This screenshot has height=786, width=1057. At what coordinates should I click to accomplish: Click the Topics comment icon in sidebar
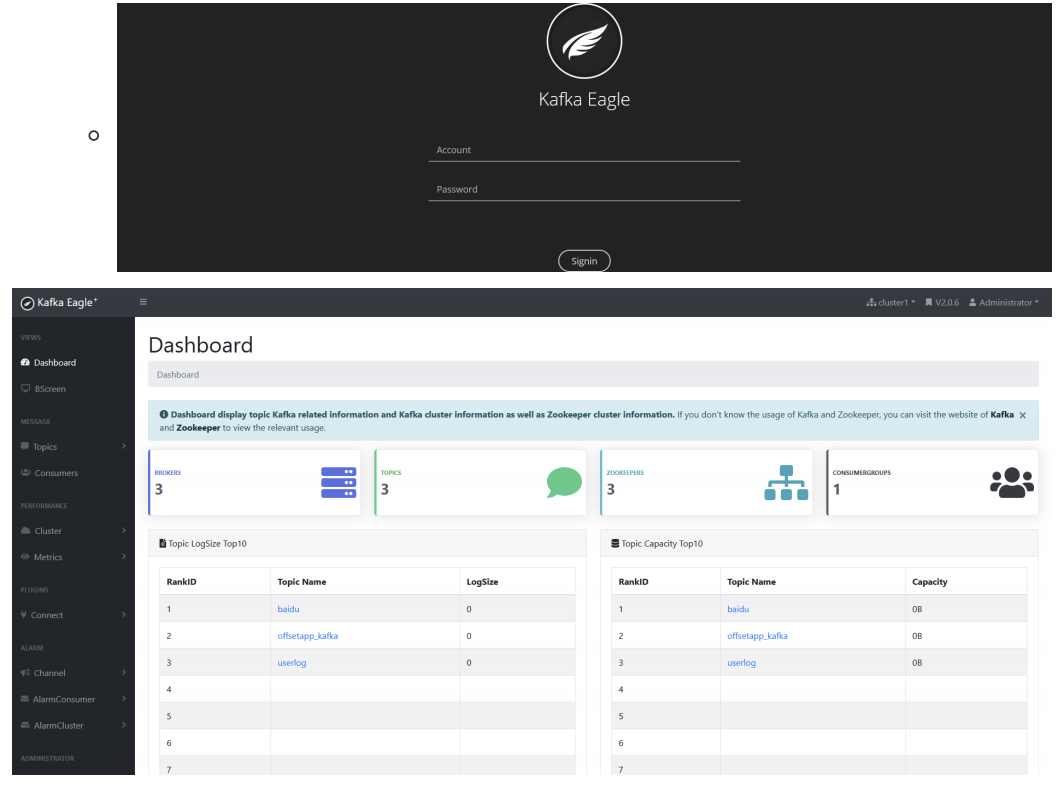(x=24, y=446)
